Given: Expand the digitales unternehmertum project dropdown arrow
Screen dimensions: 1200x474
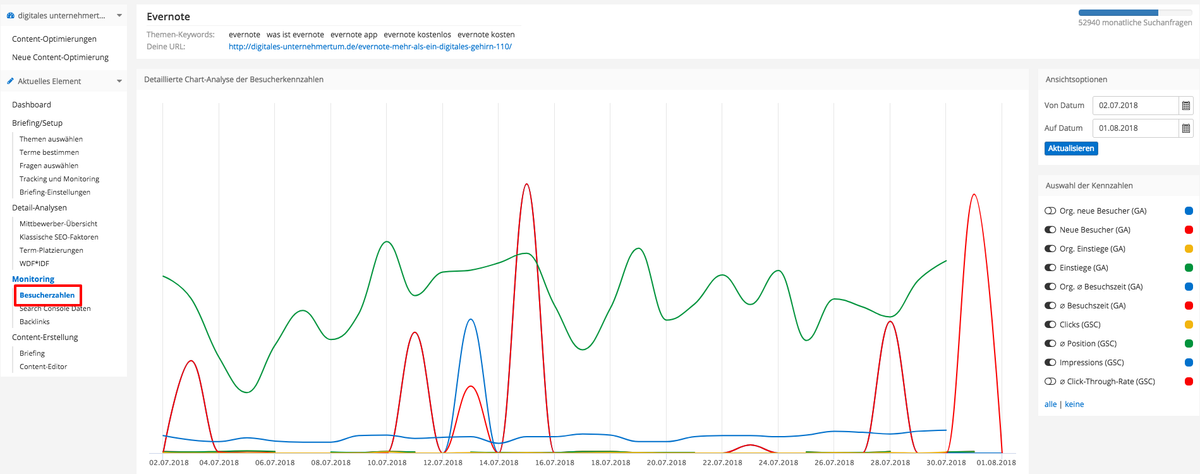Looking at the screenshot, I should 118,16.
